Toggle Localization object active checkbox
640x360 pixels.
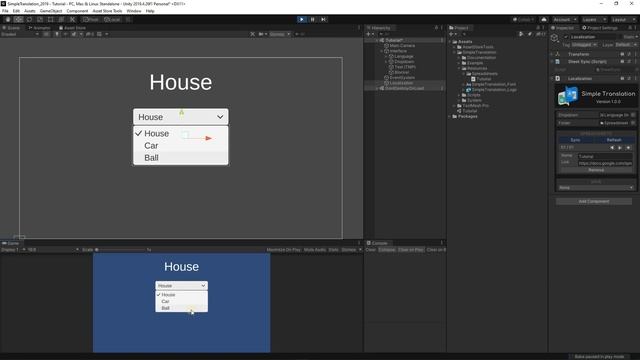tap(566, 37)
